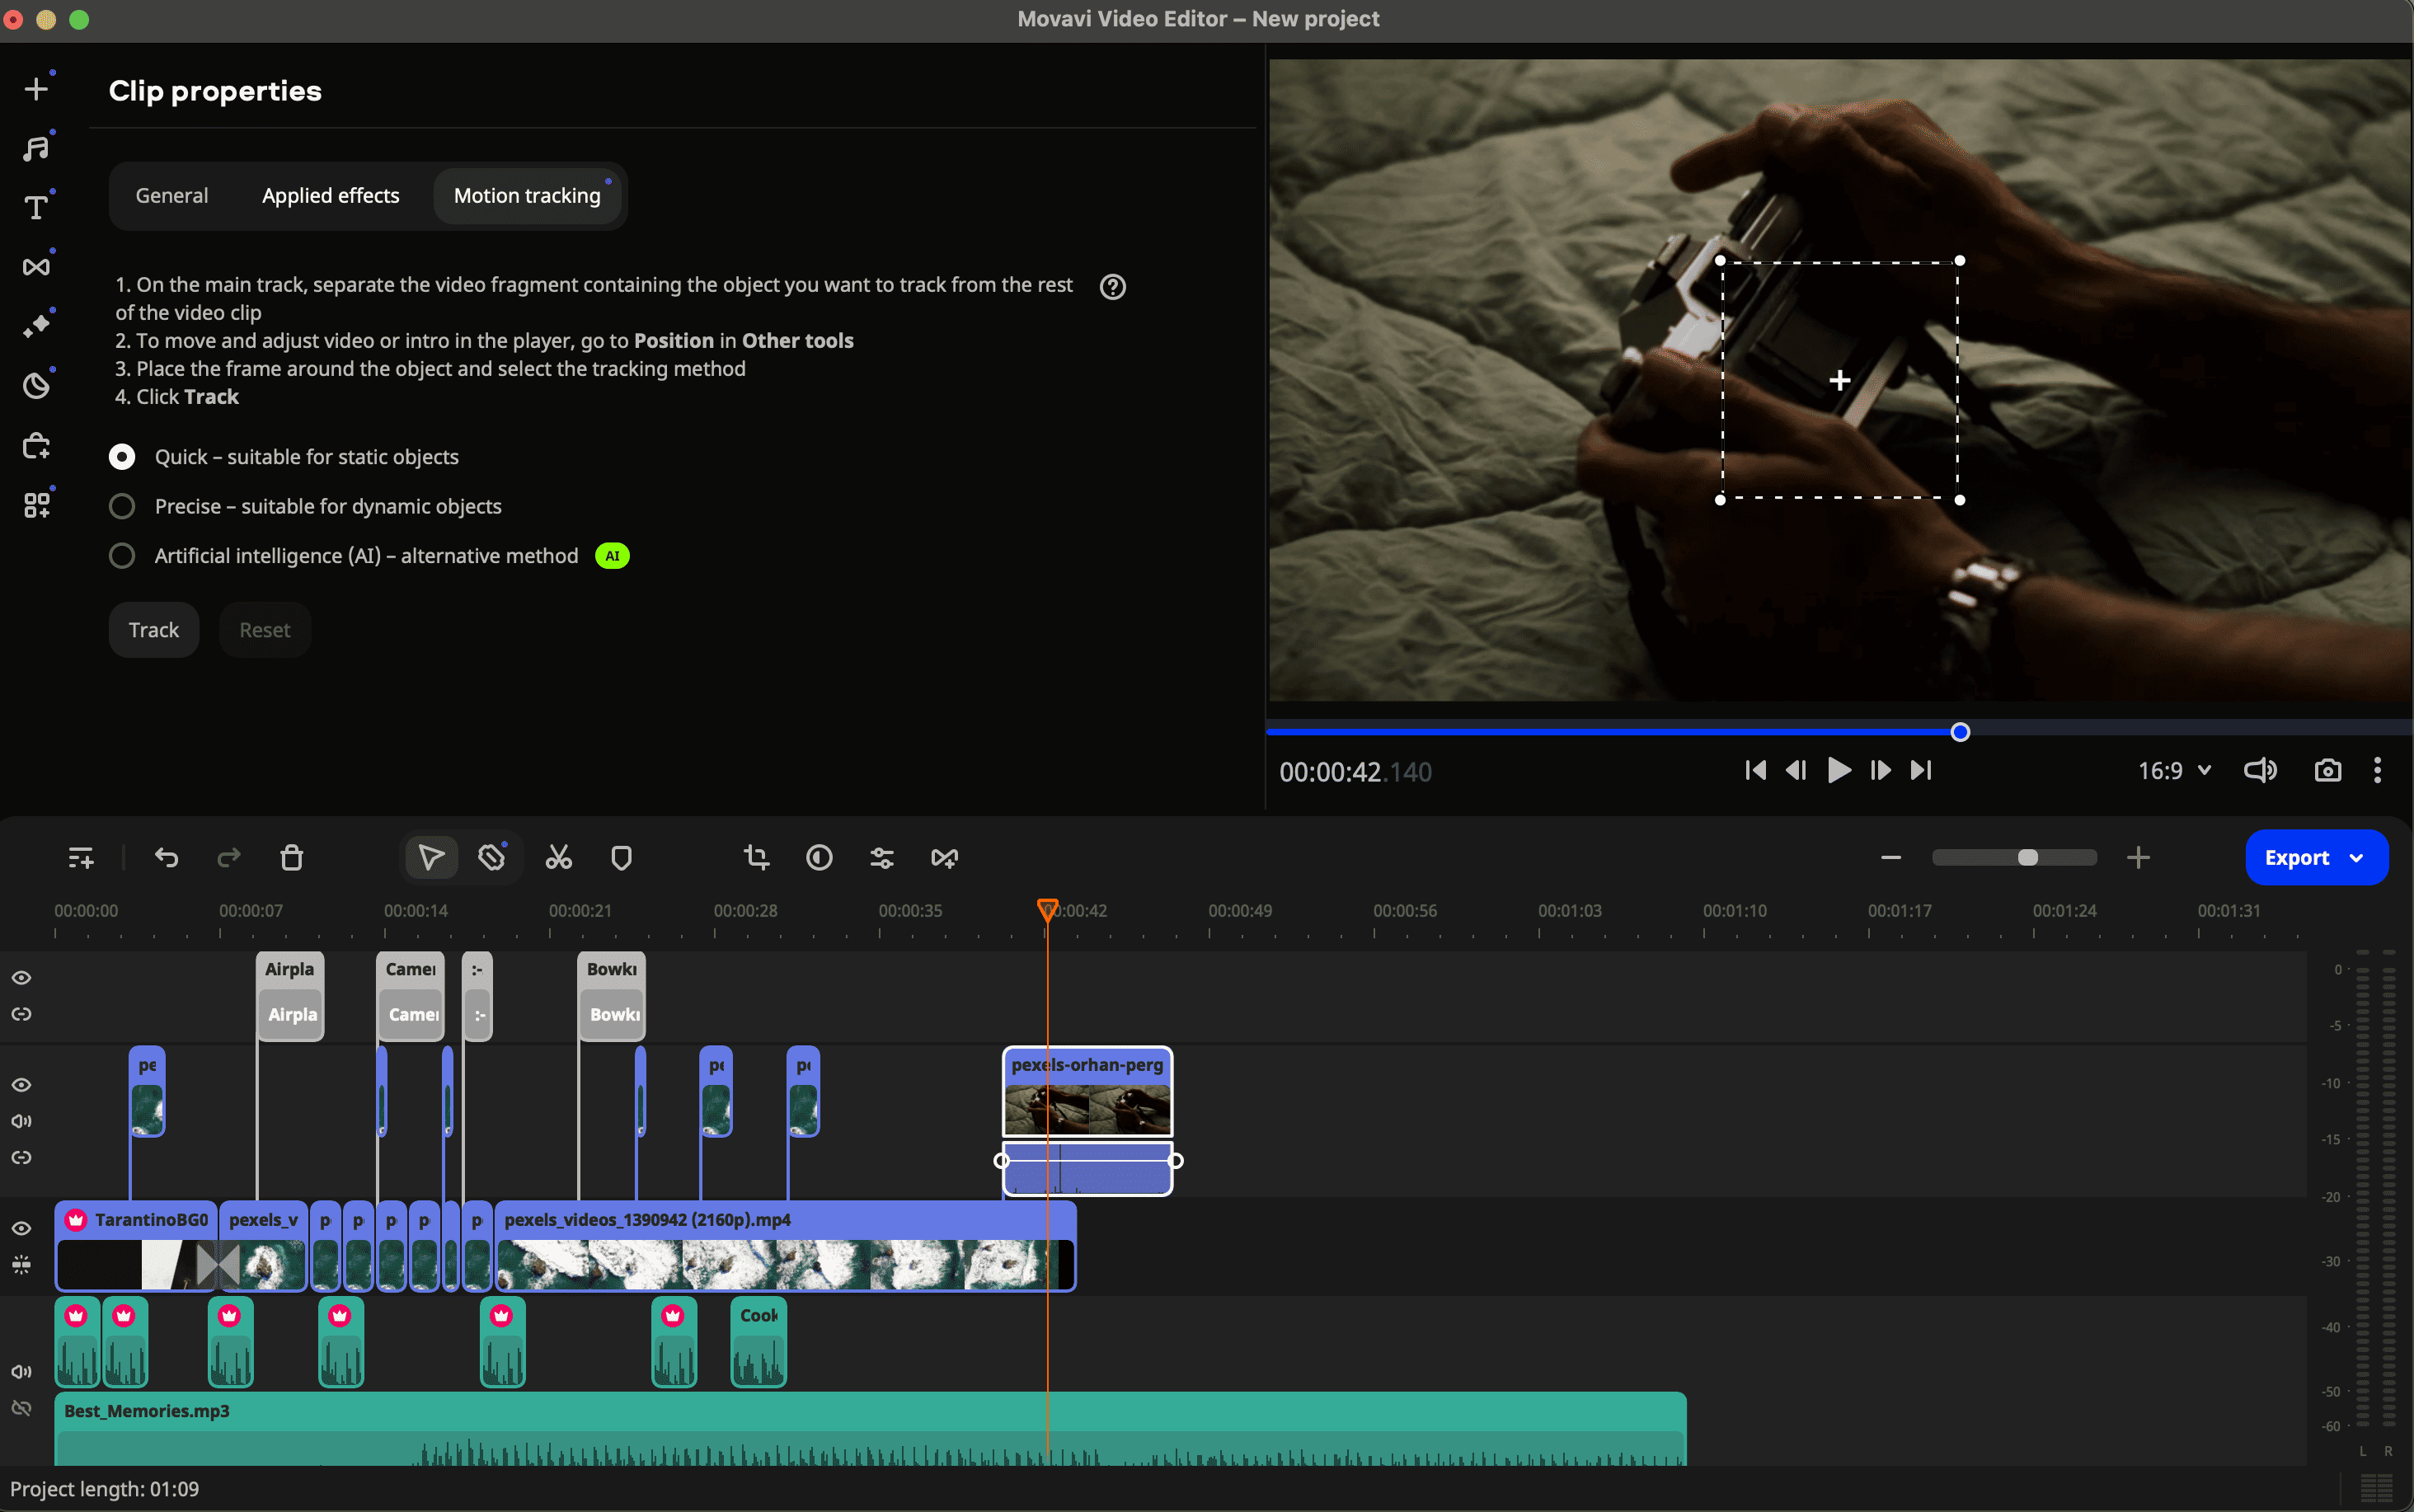Play the video preview
The width and height of the screenshot is (2414, 1512).
[1838, 770]
